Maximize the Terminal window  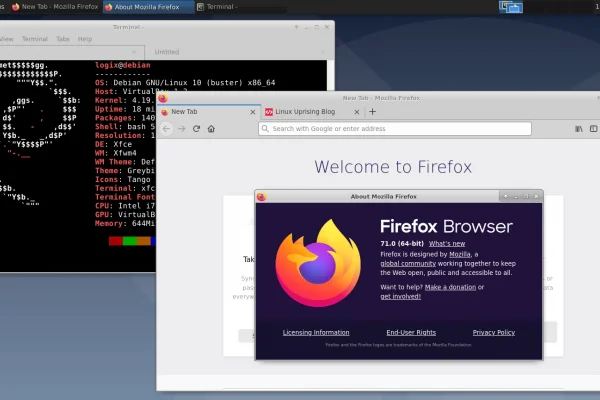click(316, 27)
